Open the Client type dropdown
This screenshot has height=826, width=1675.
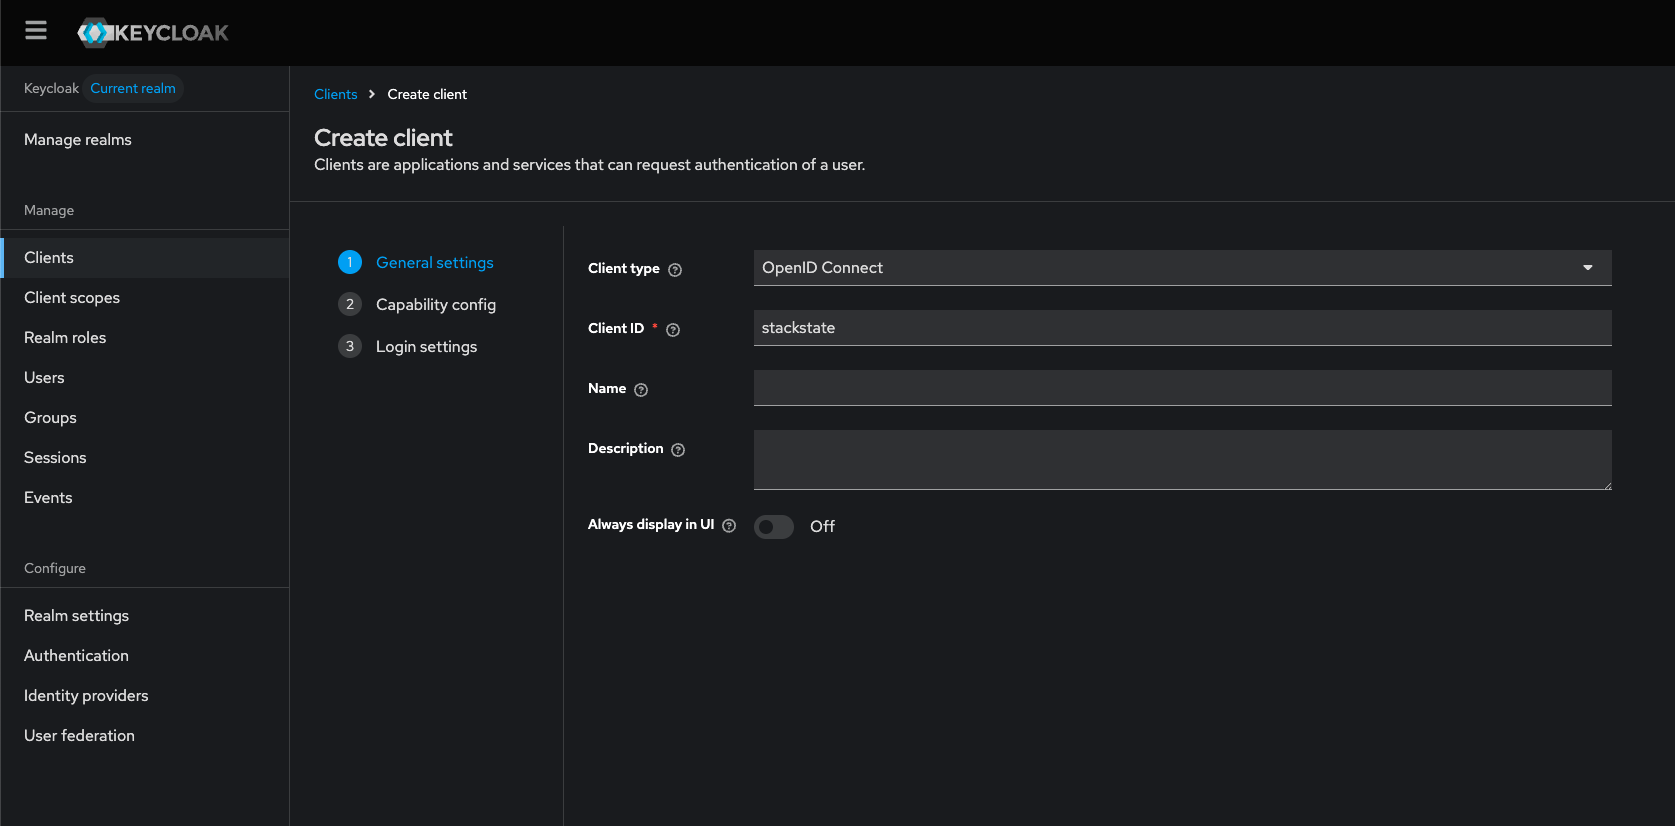[x=1182, y=268]
